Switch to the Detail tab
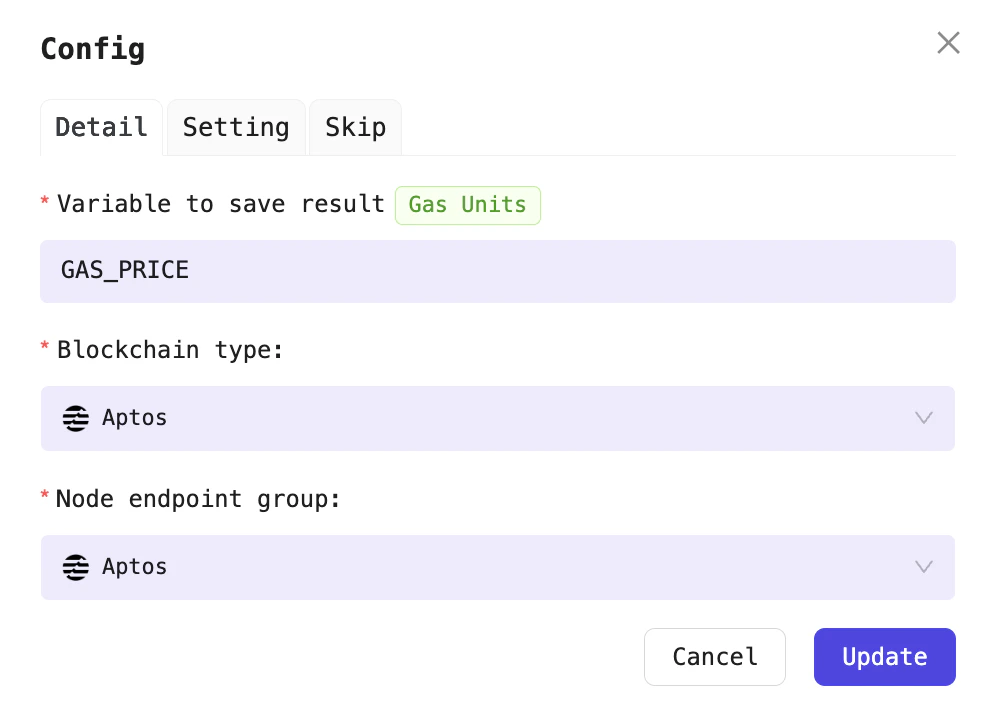Viewport: 984px width, 708px height. coord(101,128)
